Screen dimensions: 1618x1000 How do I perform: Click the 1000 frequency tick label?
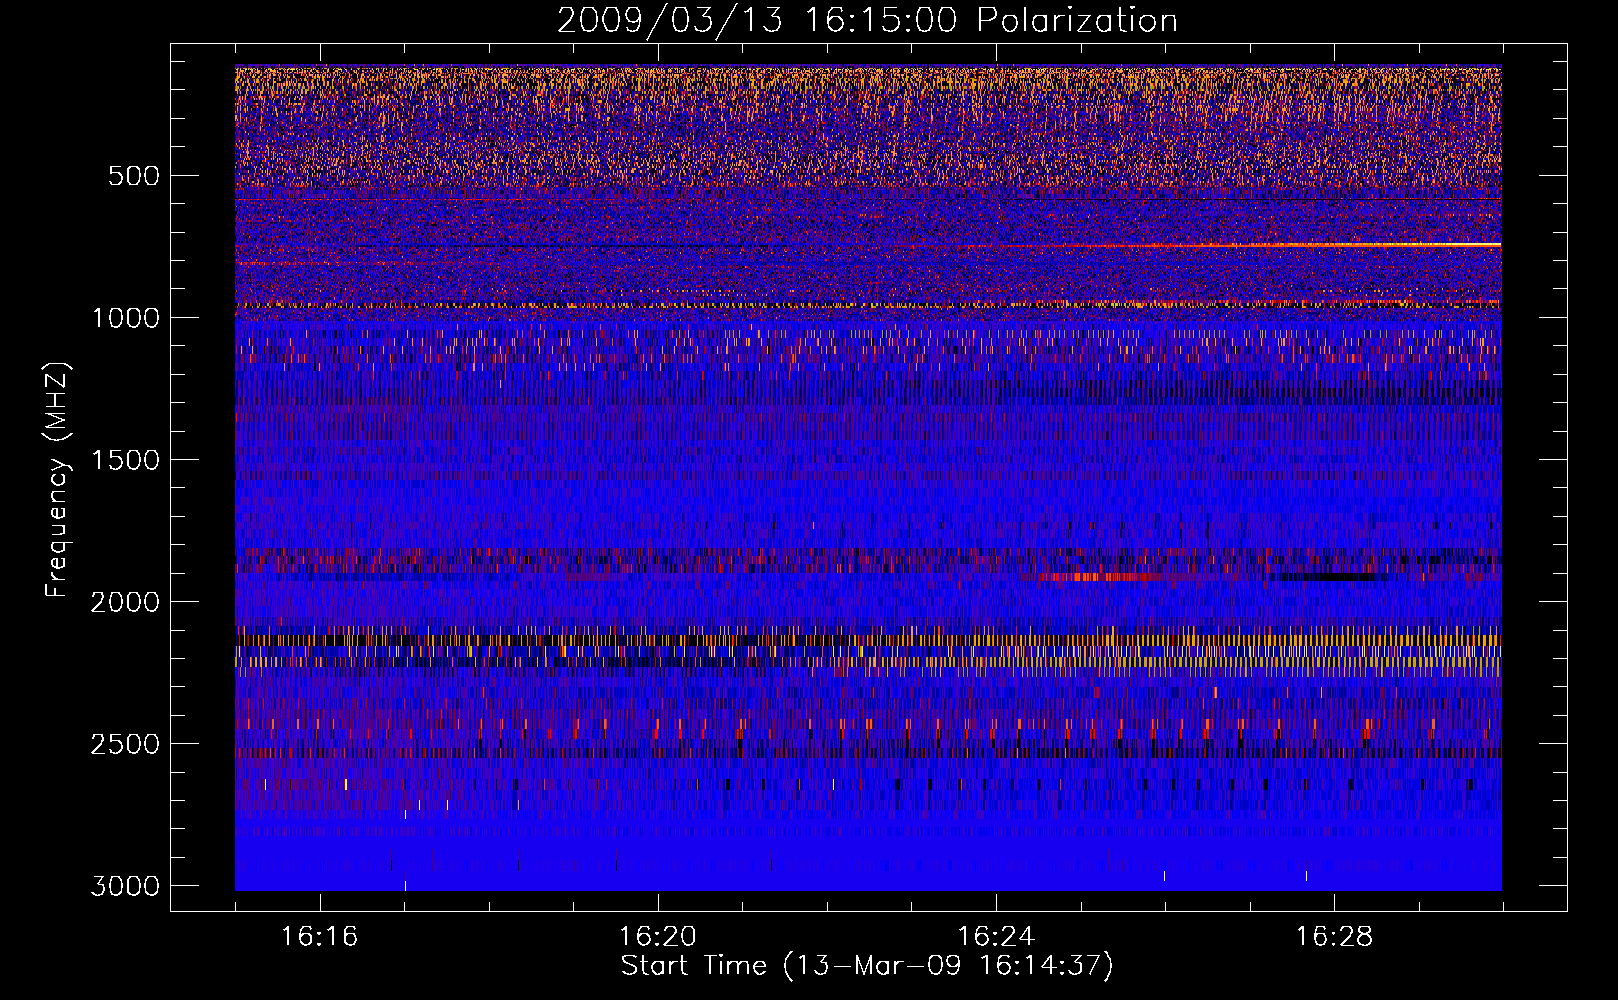(x=125, y=318)
